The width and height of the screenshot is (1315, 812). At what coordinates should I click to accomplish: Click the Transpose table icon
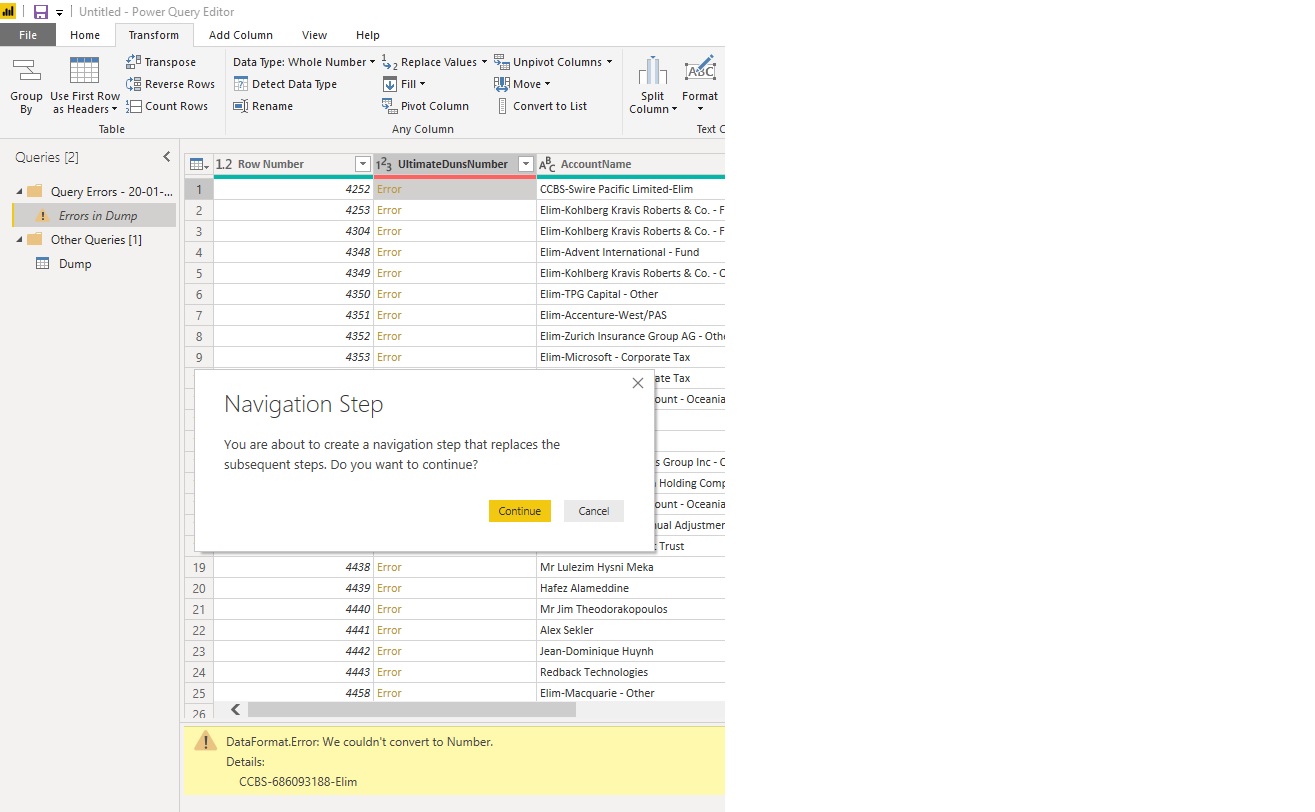pyautogui.click(x=134, y=62)
